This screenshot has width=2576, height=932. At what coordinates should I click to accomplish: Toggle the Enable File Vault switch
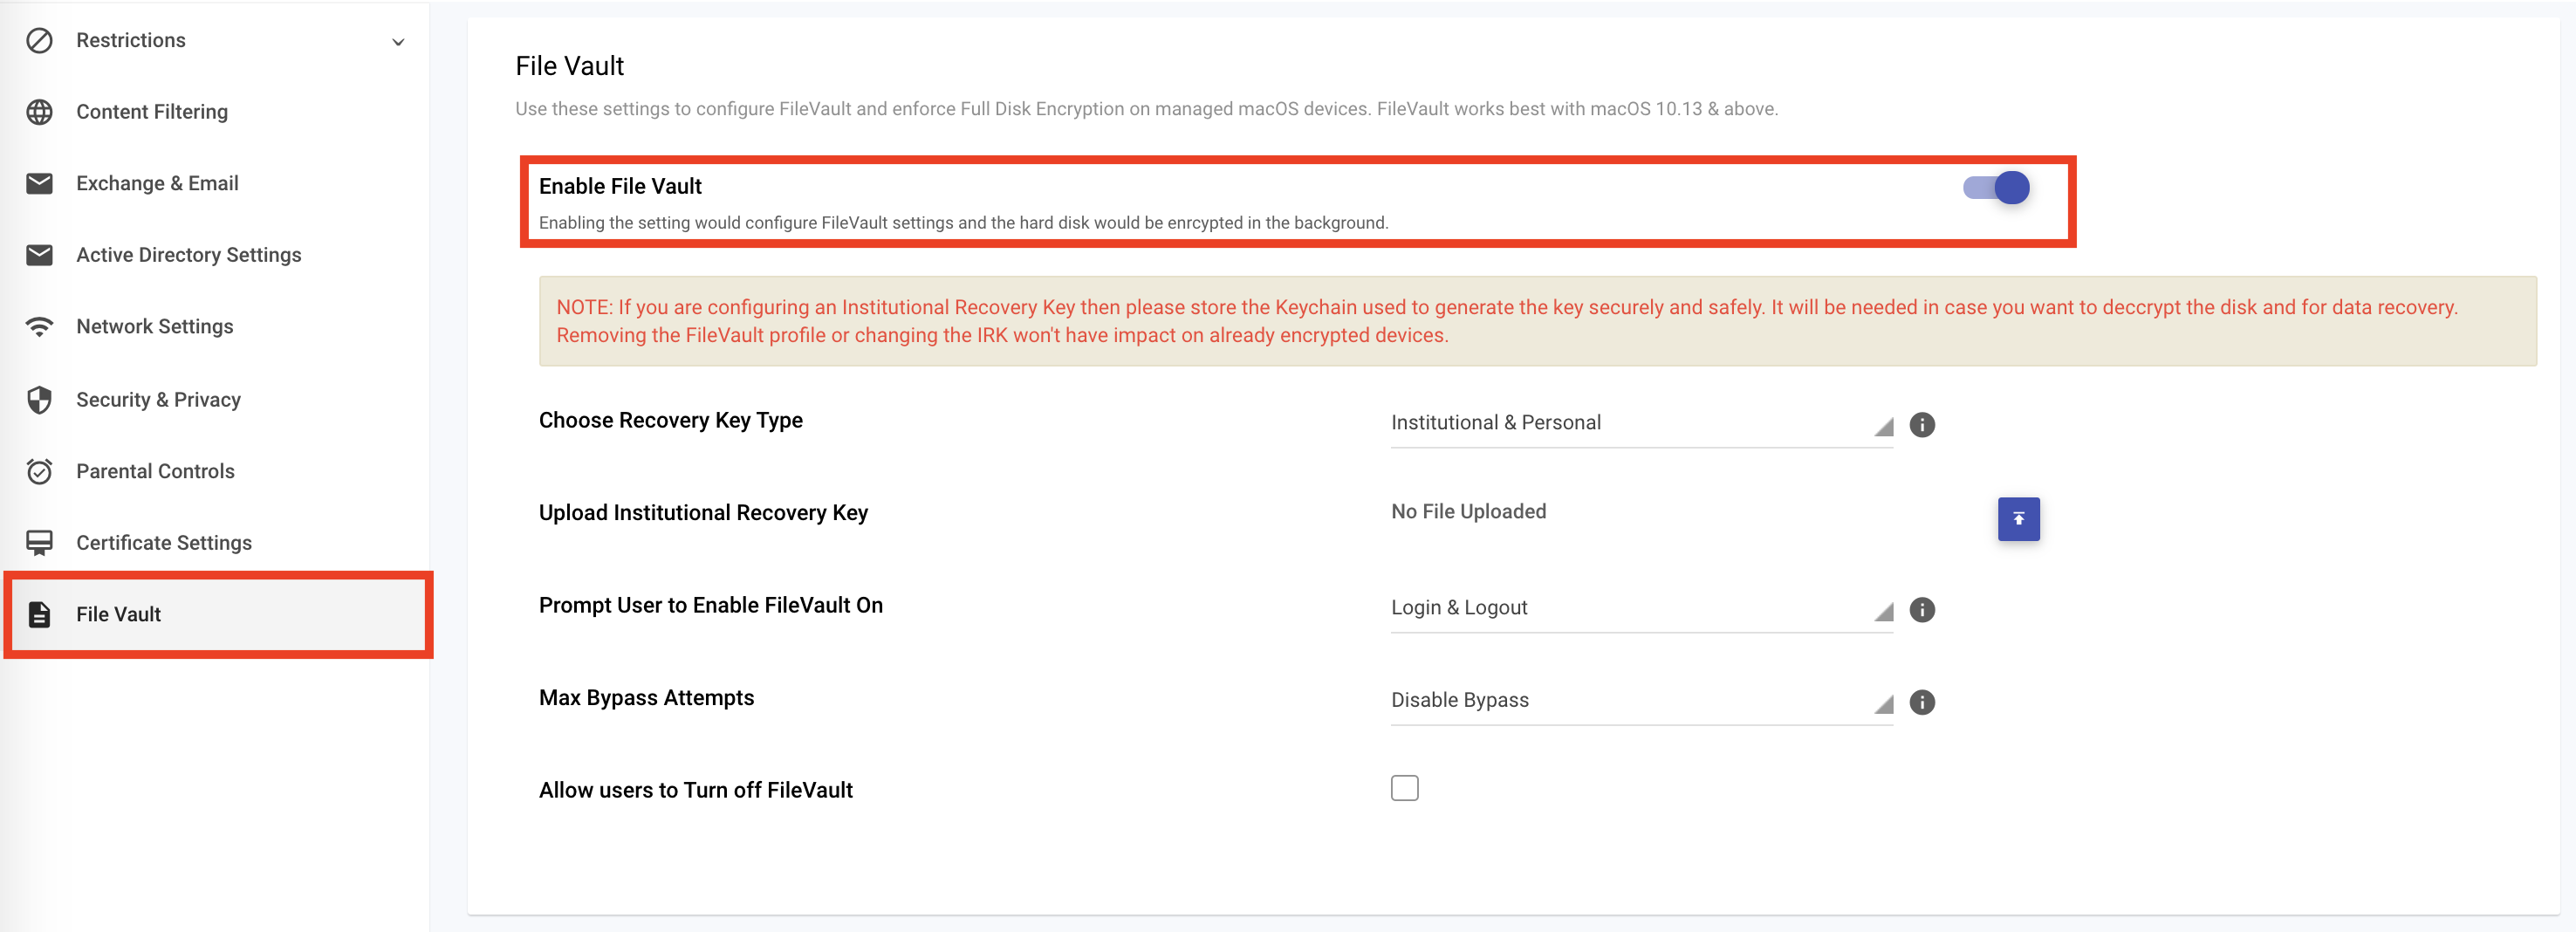[1995, 188]
